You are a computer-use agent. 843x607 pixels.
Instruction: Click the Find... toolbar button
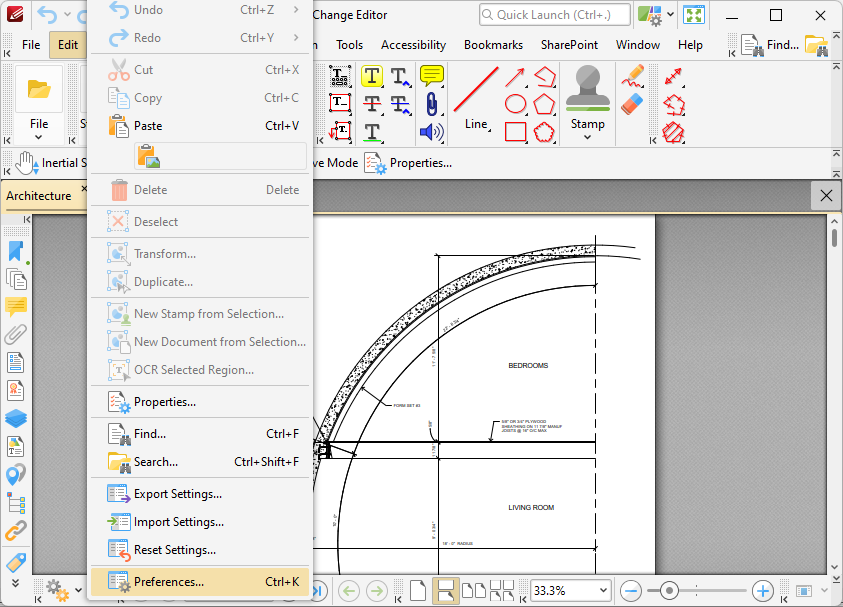coord(769,45)
